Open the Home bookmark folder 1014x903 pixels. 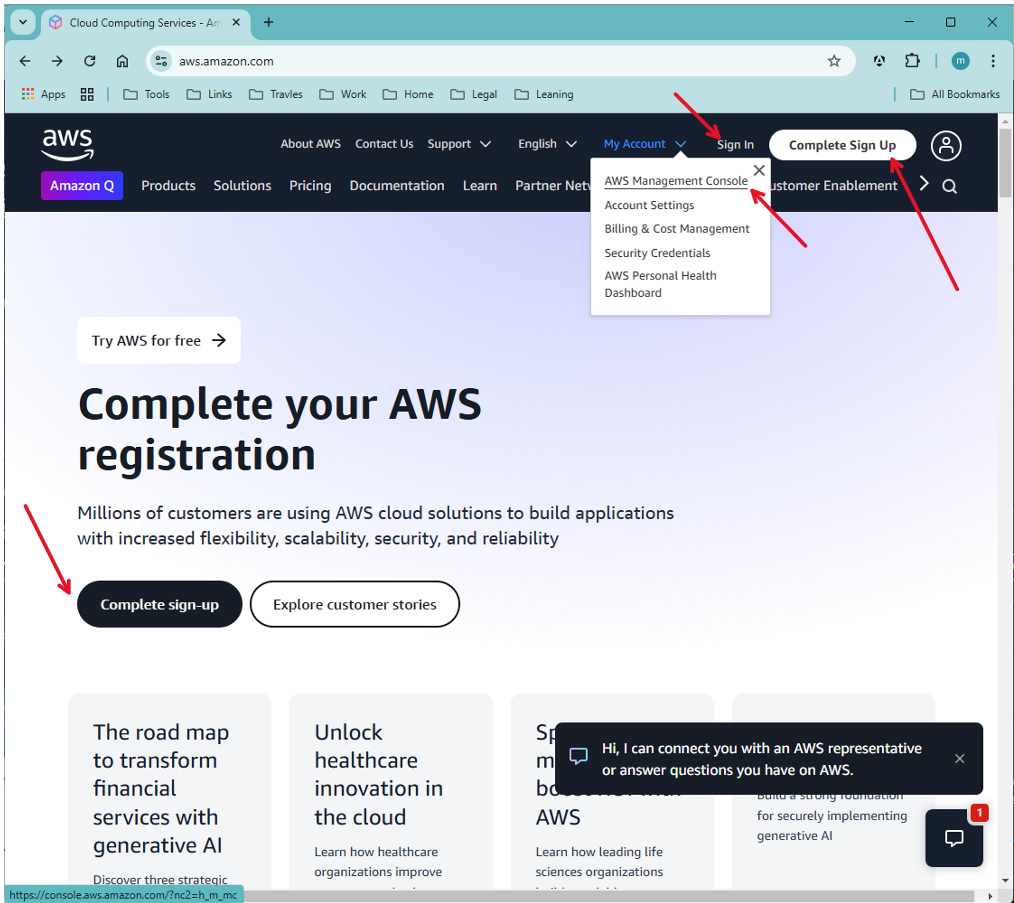click(x=408, y=94)
